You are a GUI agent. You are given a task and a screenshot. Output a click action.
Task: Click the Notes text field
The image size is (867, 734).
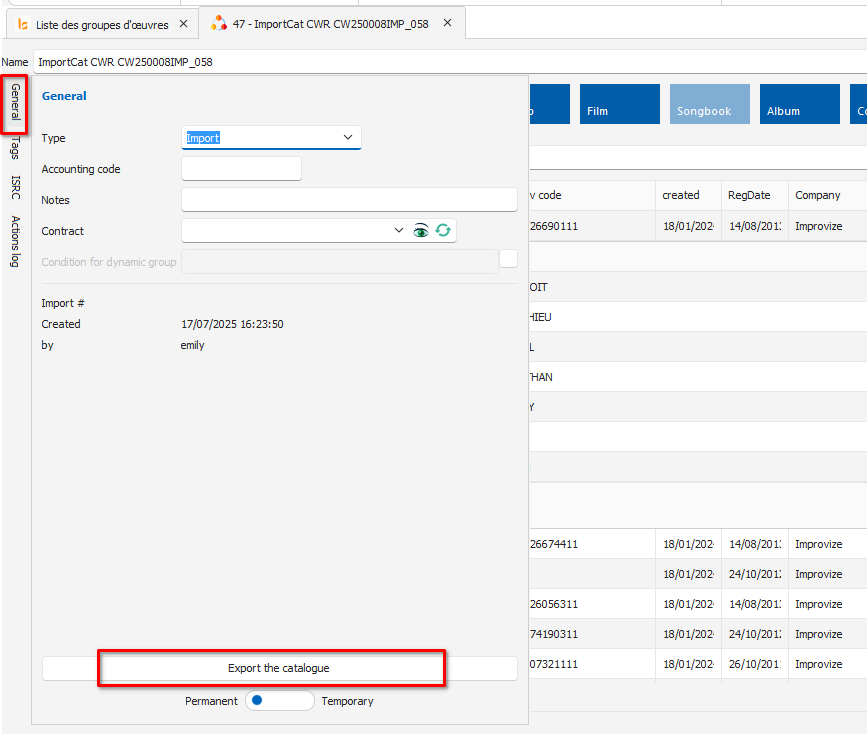coord(349,200)
